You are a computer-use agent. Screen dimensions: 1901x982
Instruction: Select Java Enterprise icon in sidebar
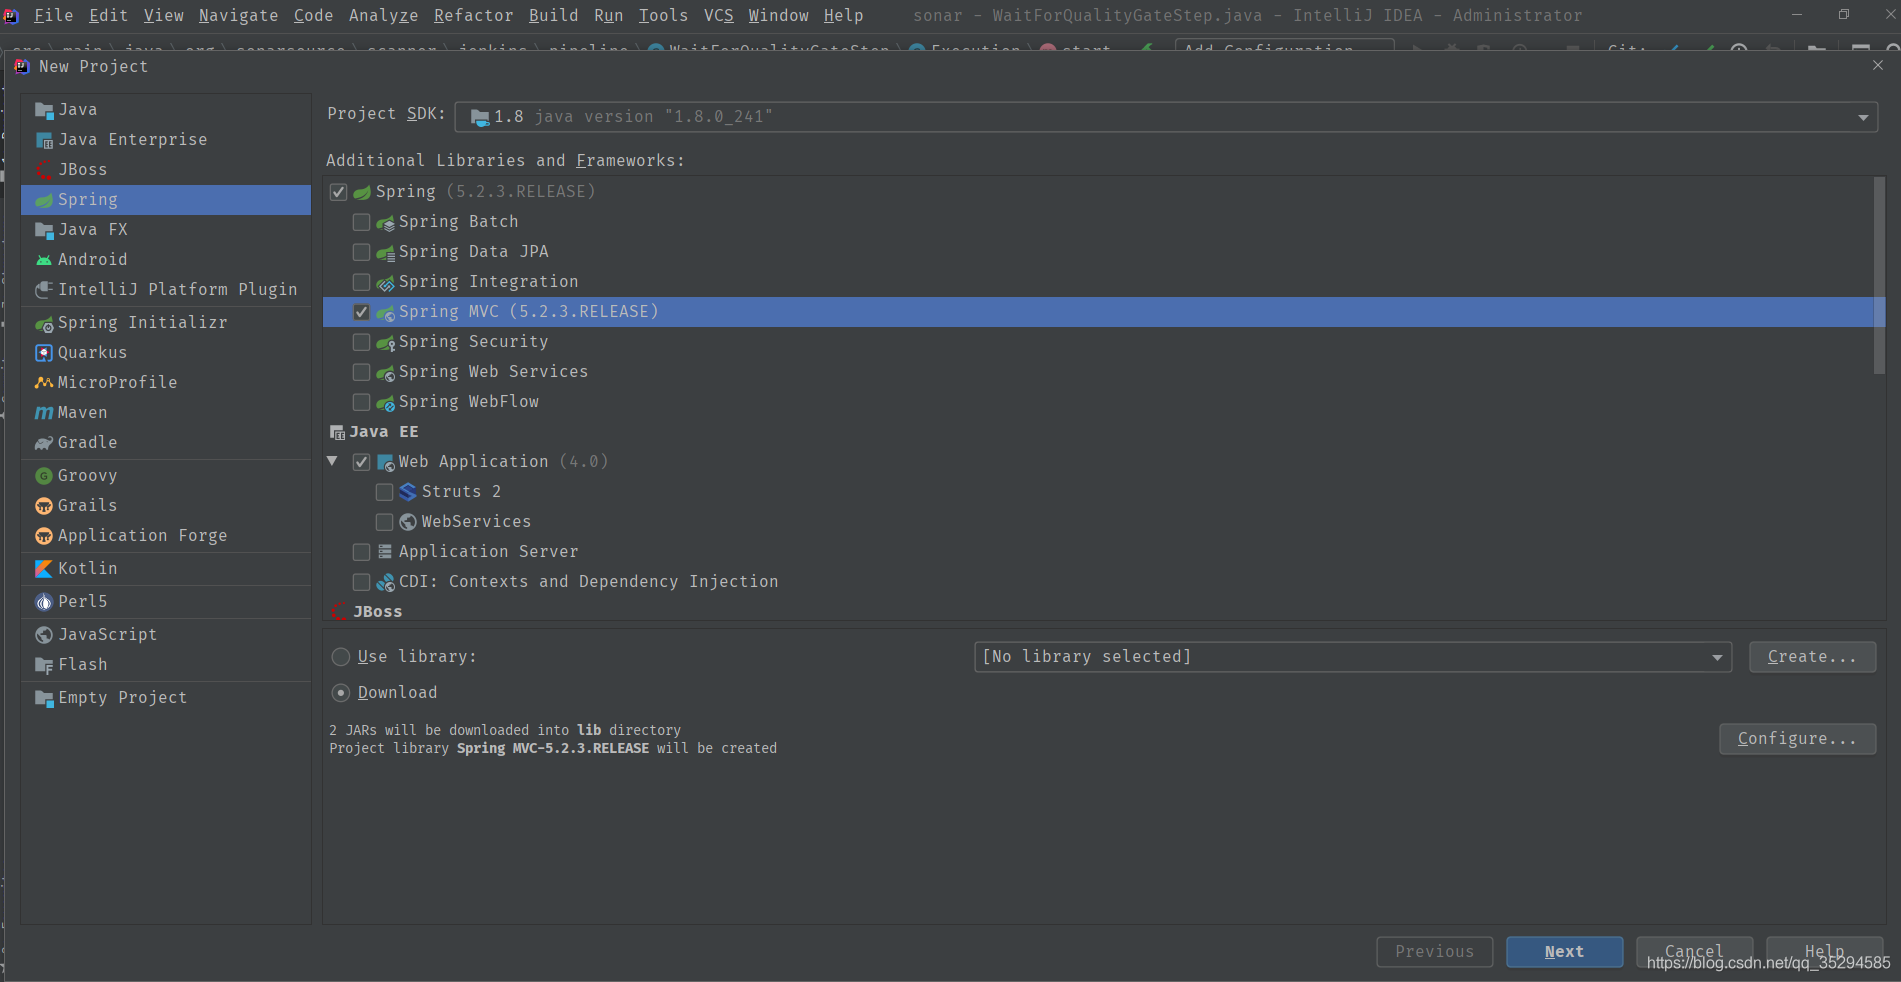pos(44,140)
